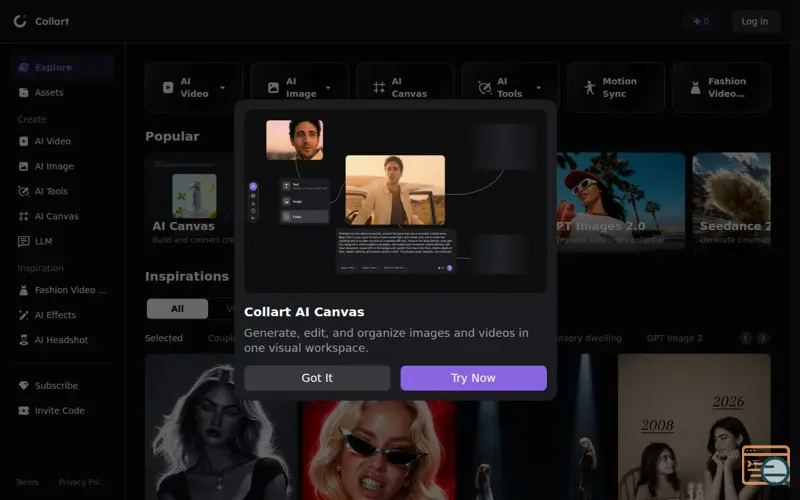Open Assets in the sidebar
The image size is (800, 500).
tap(62, 92)
